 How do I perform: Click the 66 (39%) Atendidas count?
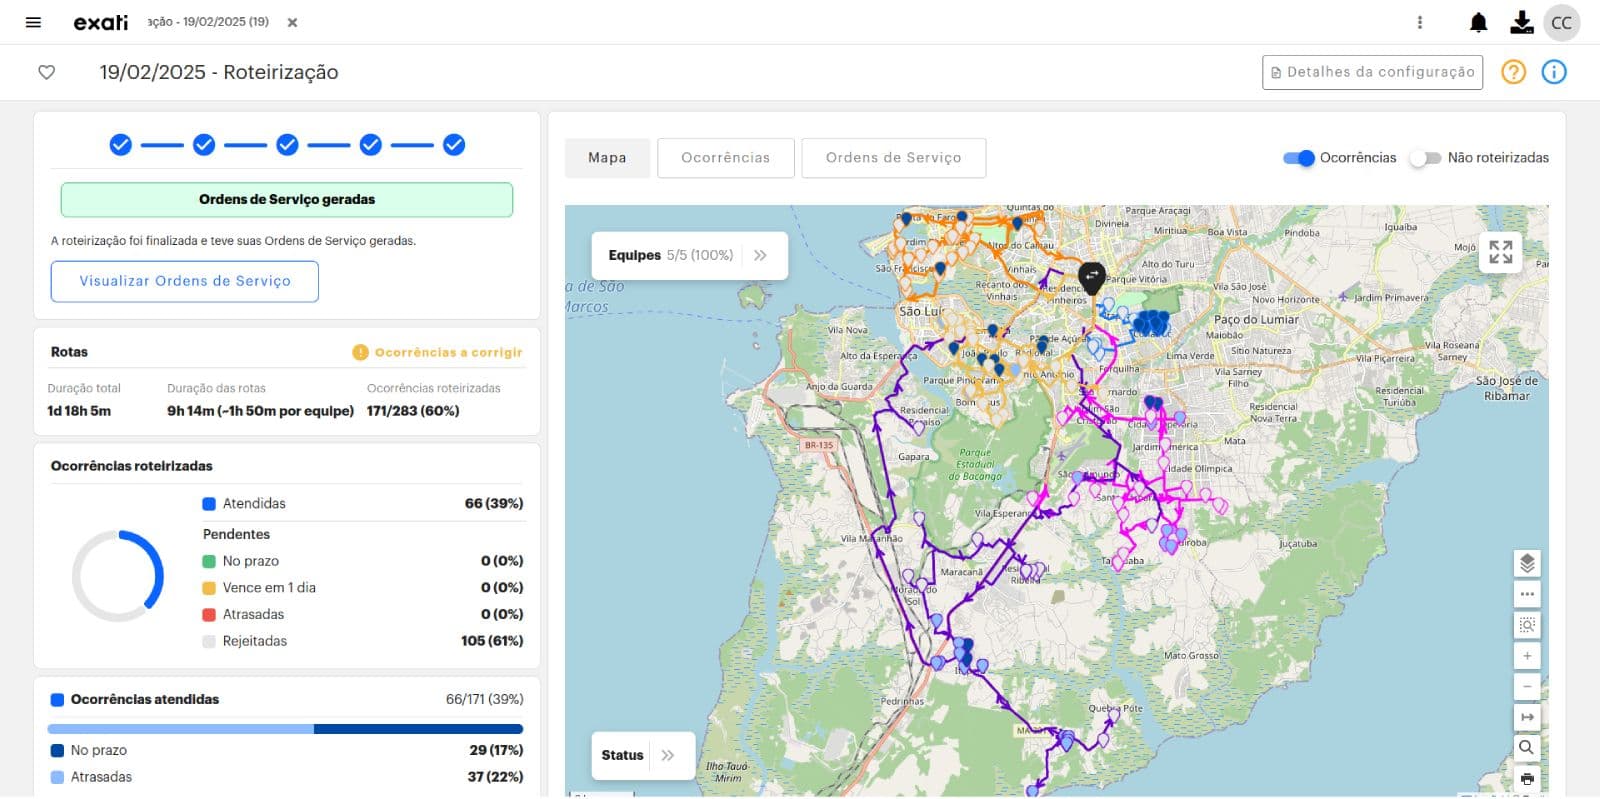pyautogui.click(x=494, y=504)
